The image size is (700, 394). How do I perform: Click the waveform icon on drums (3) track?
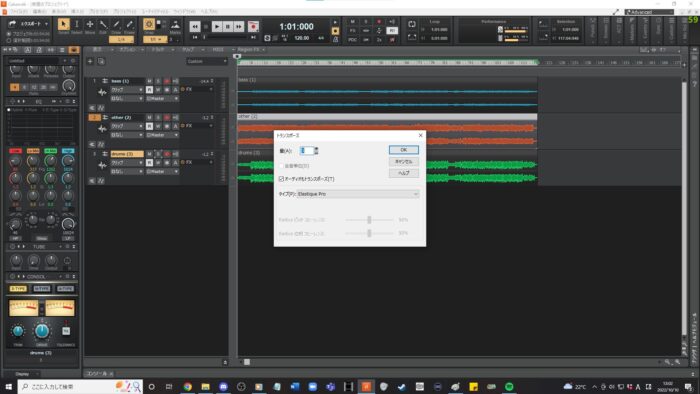coord(102,166)
